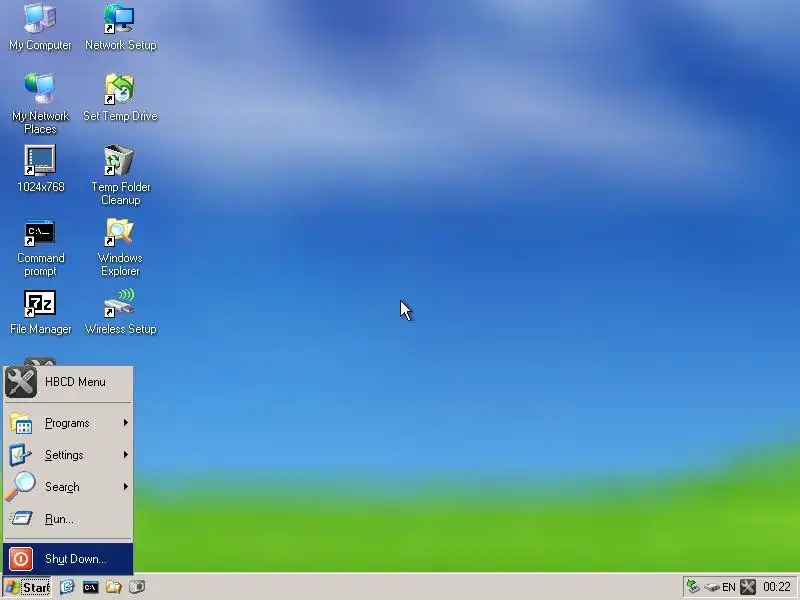Click the EN language indicator

pos(729,587)
